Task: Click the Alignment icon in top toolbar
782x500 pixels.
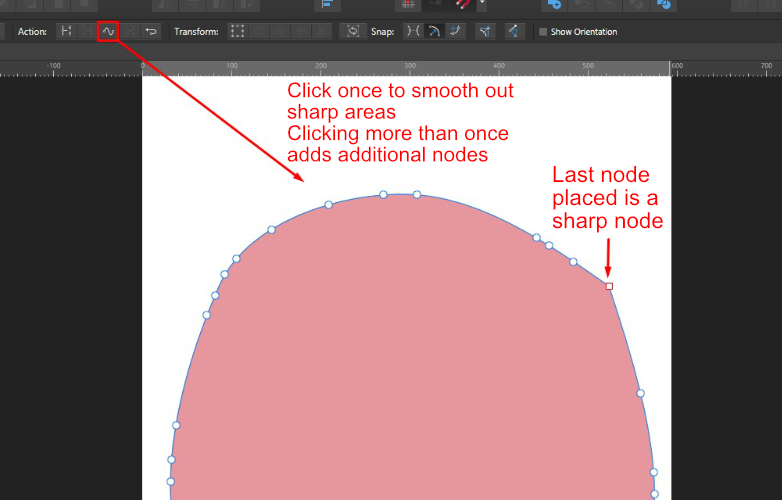Action: point(327,4)
